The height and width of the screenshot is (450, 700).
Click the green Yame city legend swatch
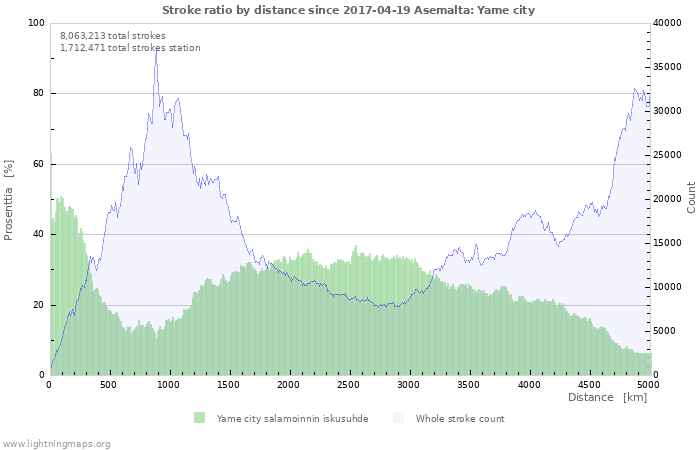point(200,418)
